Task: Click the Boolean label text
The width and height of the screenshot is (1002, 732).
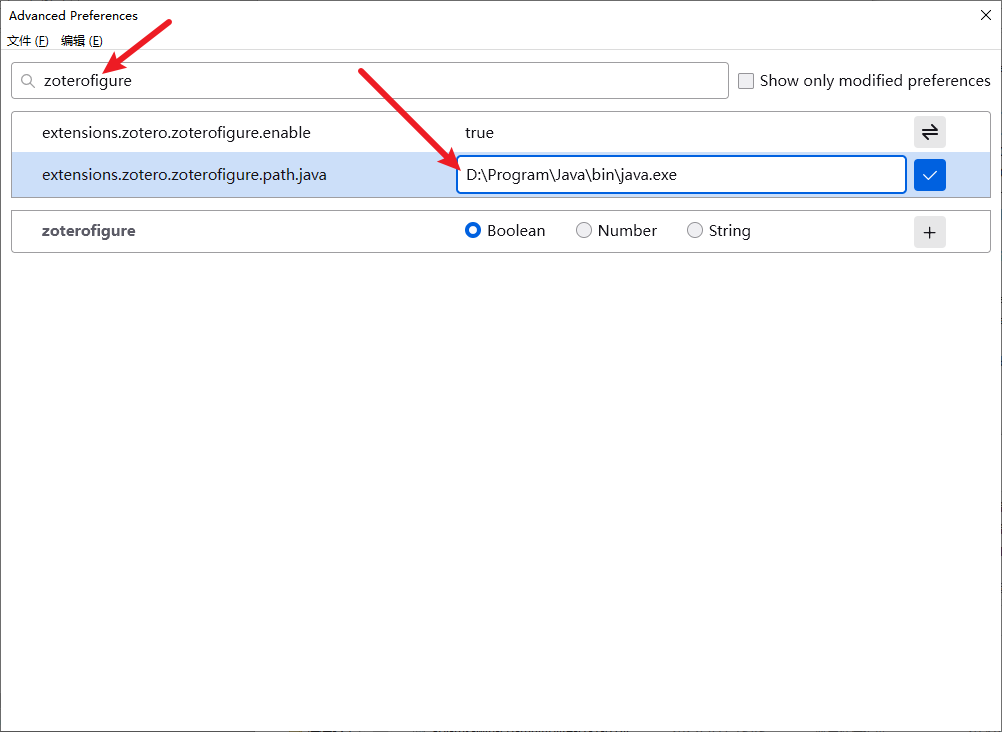Action: (516, 231)
